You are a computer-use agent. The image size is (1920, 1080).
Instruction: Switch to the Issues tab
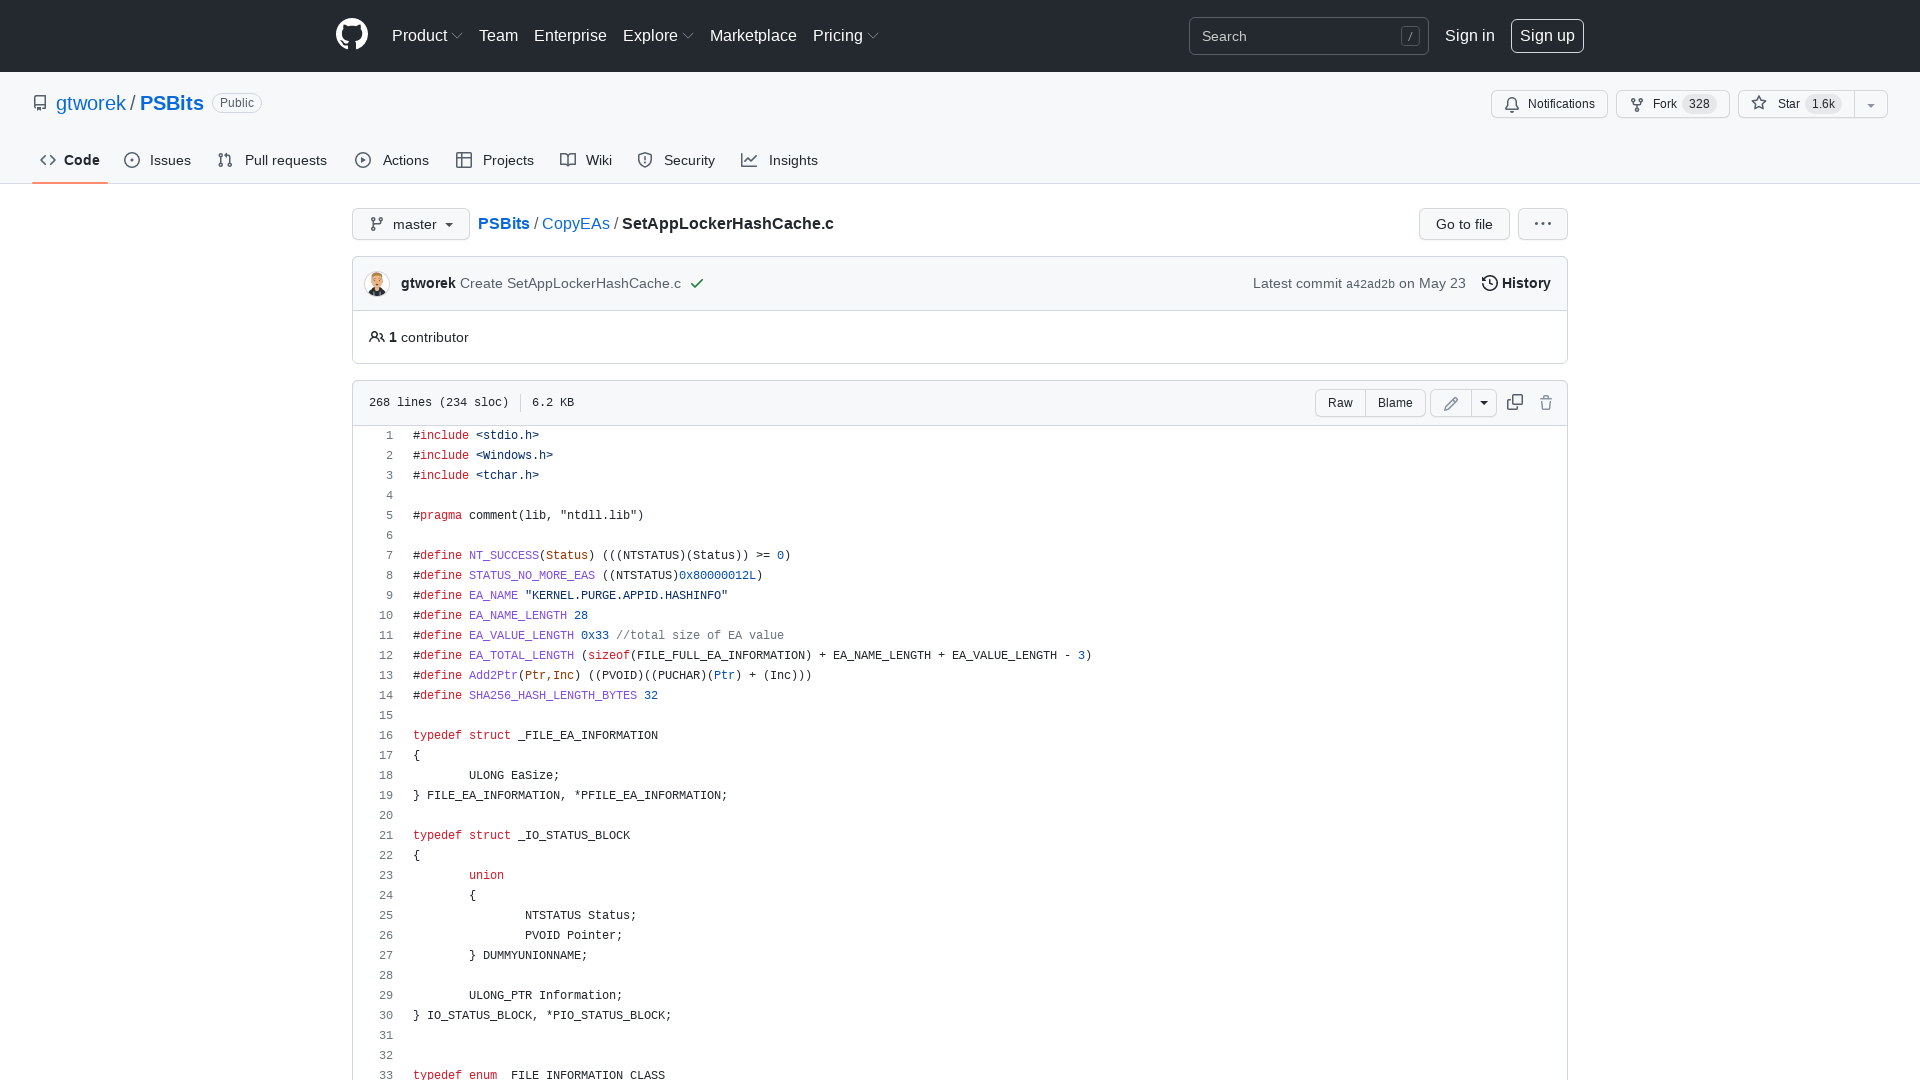pyautogui.click(x=158, y=160)
